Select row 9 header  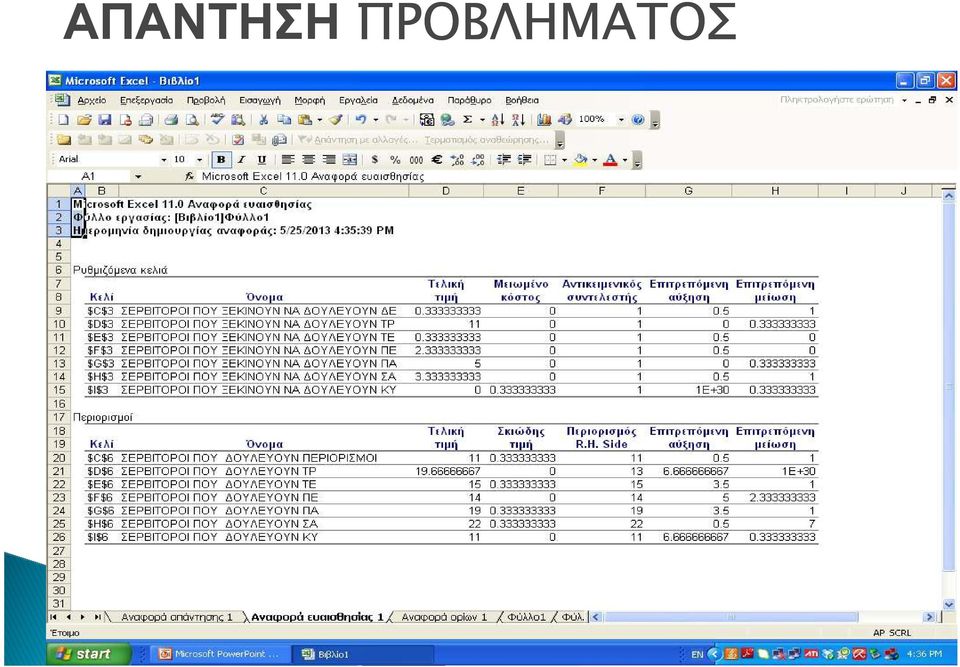pyautogui.click(x=59, y=311)
